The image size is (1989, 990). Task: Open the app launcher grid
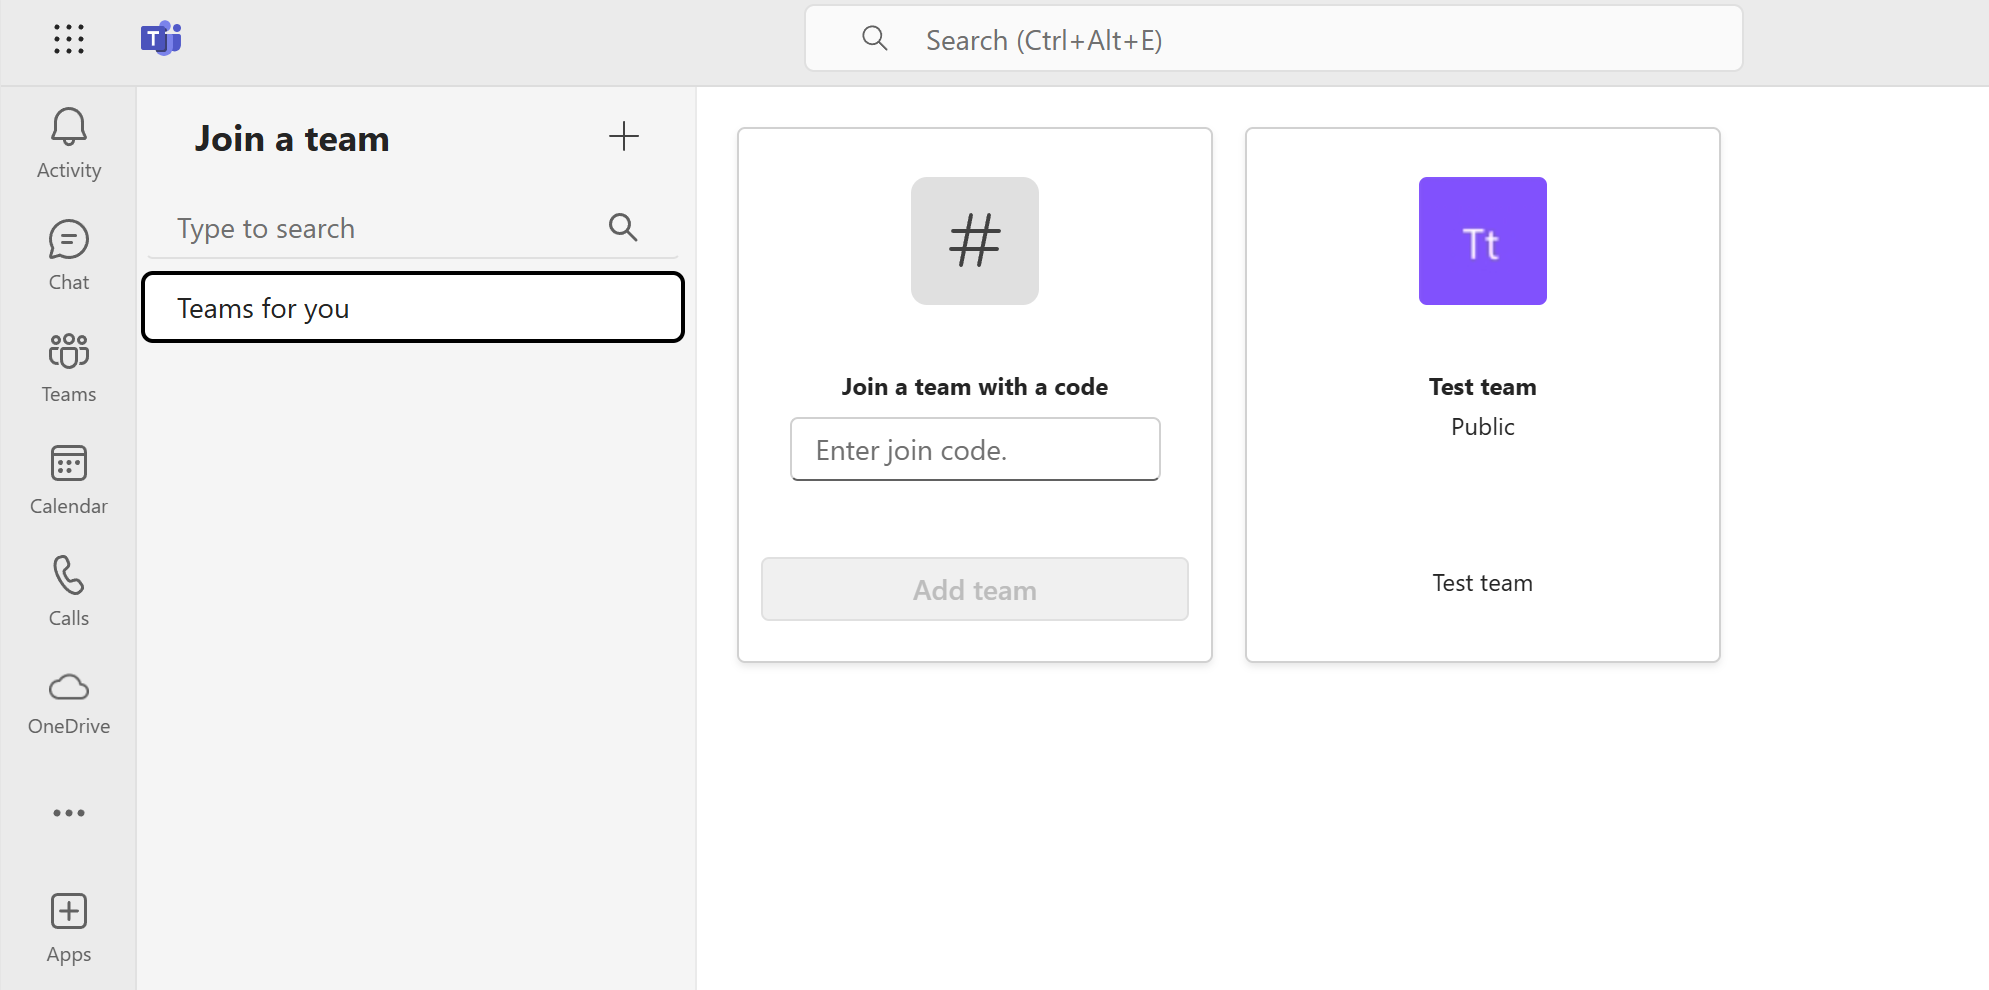pyautogui.click(x=69, y=39)
